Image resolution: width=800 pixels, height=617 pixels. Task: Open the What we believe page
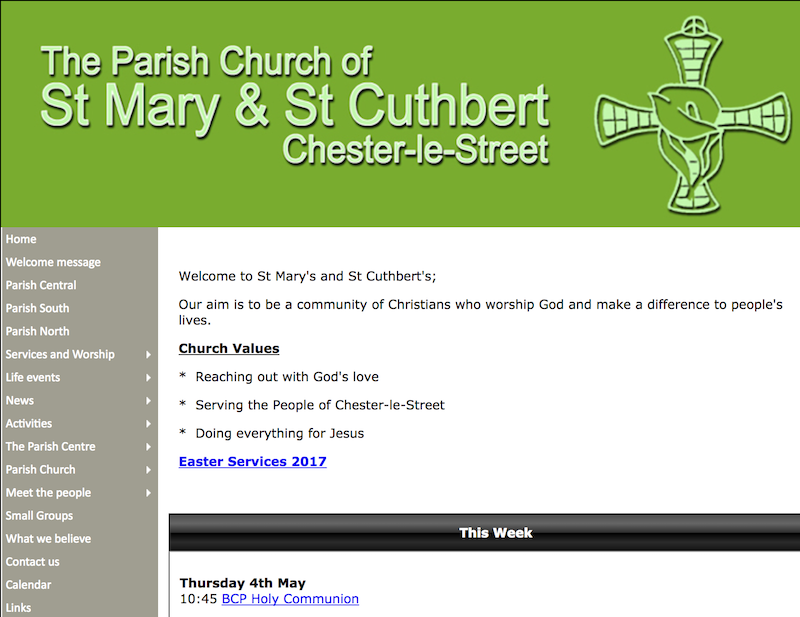[x=48, y=538]
